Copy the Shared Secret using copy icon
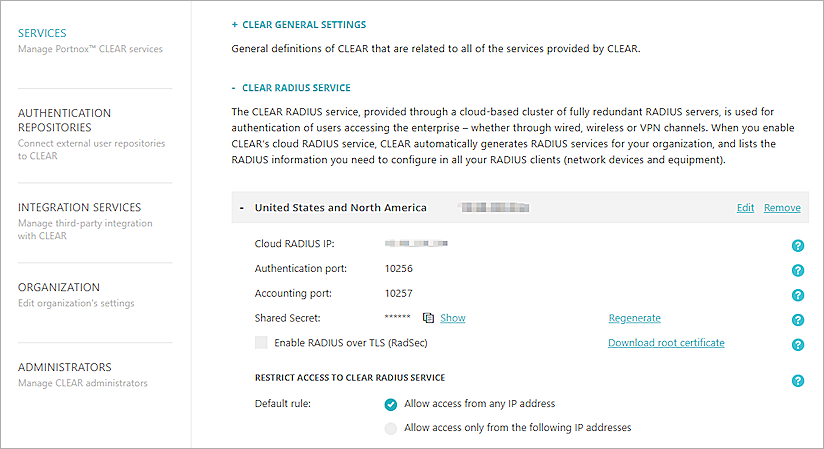Image resolution: width=824 pixels, height=449 pixels. [428, 318]
